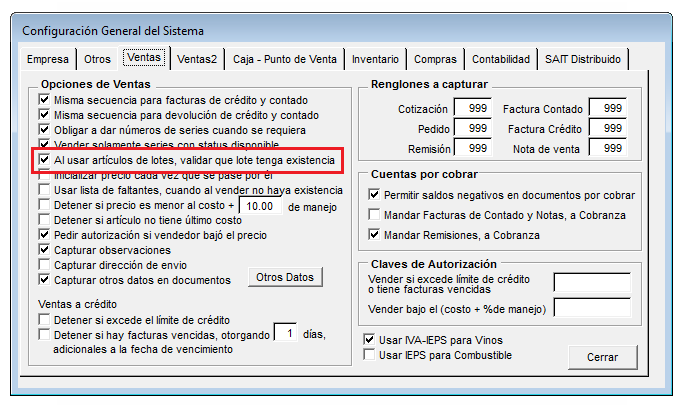Open the Empresa tab
The width and height of the screenshot is (690, 412).
pyautogui.click(x=48, y=59)
